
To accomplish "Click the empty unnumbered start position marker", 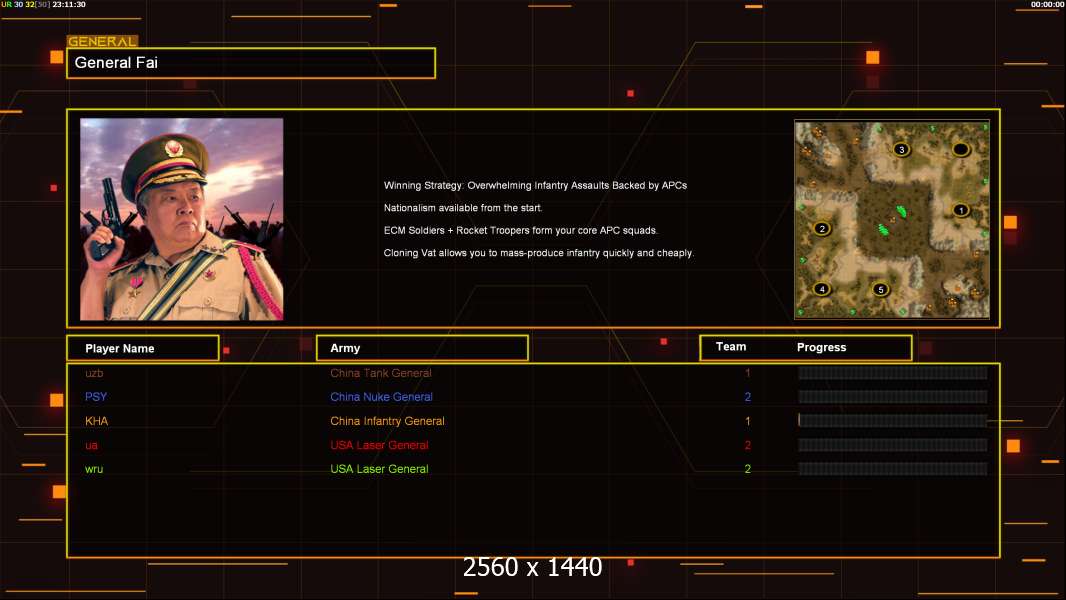I will pyautogui.click(x=961, y=150).
